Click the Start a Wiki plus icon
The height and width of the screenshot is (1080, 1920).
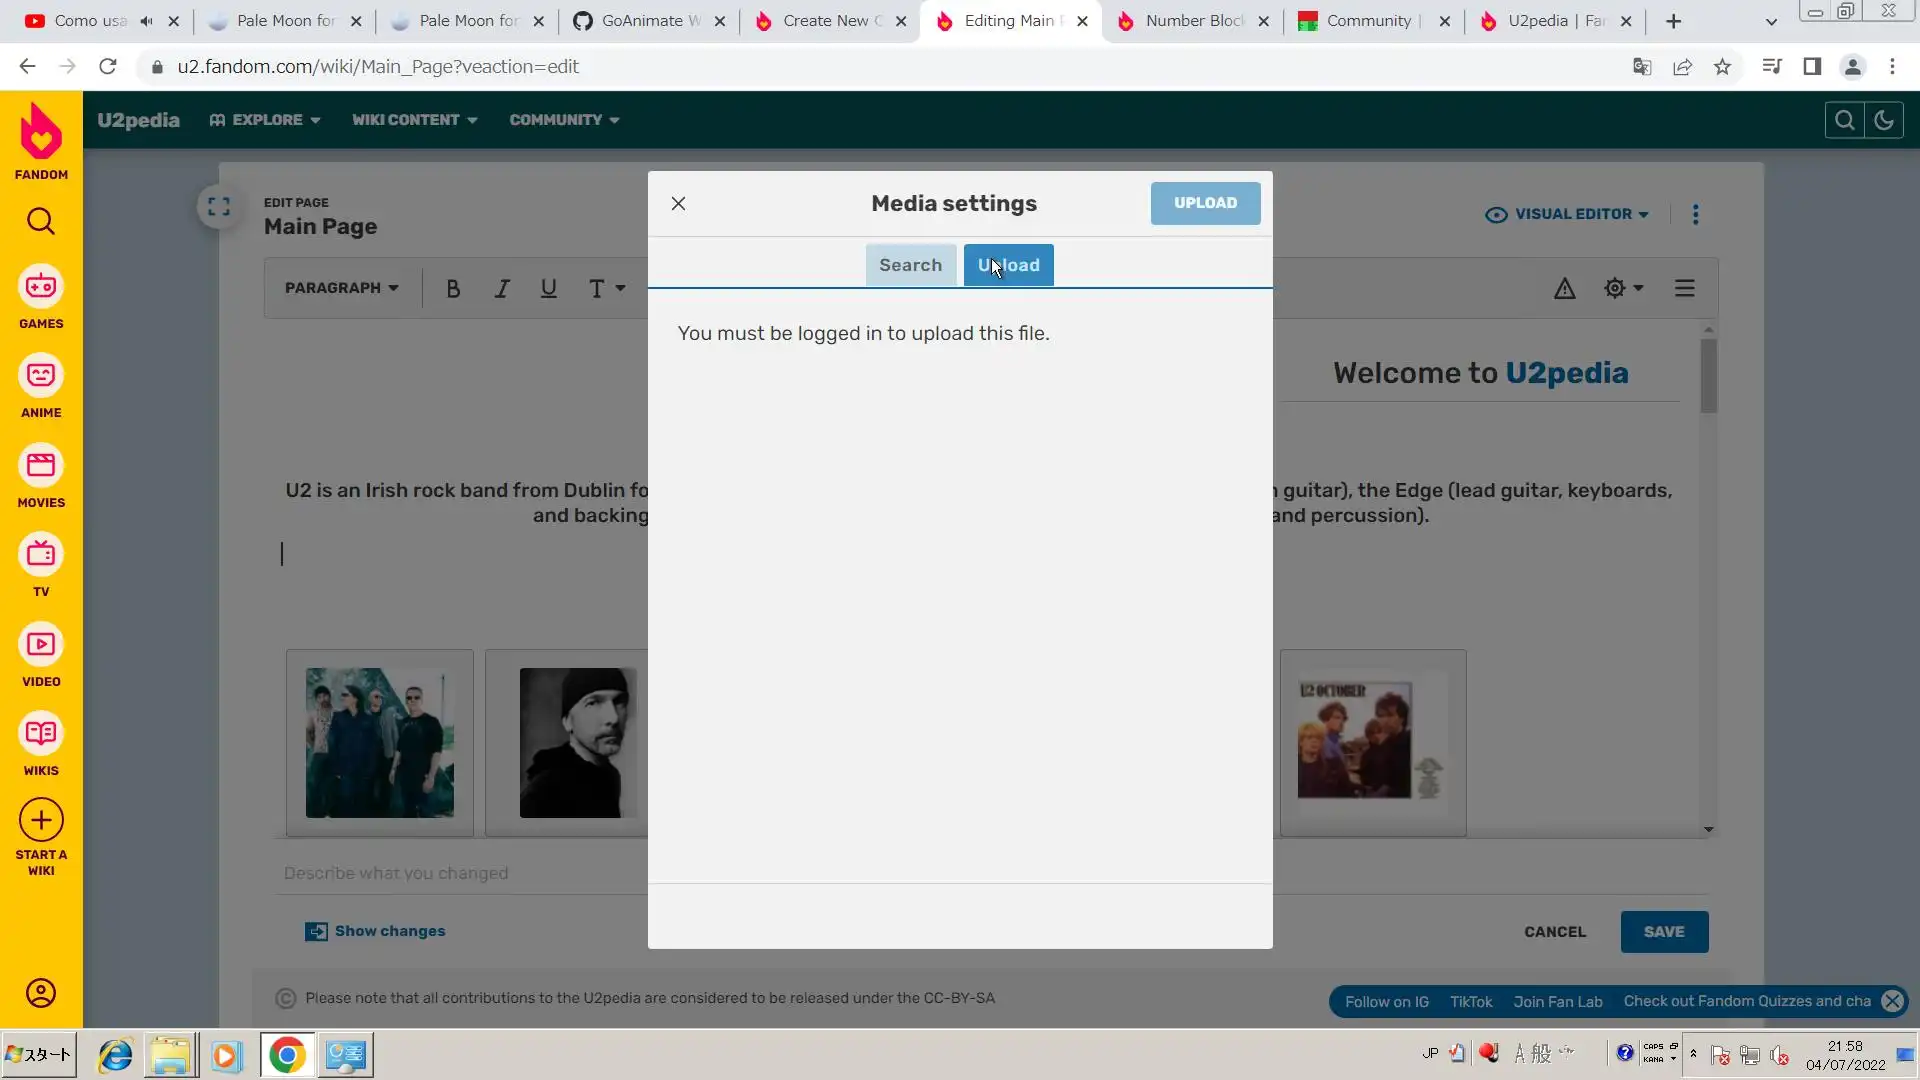pyautogui.click(x=41, y=822)
